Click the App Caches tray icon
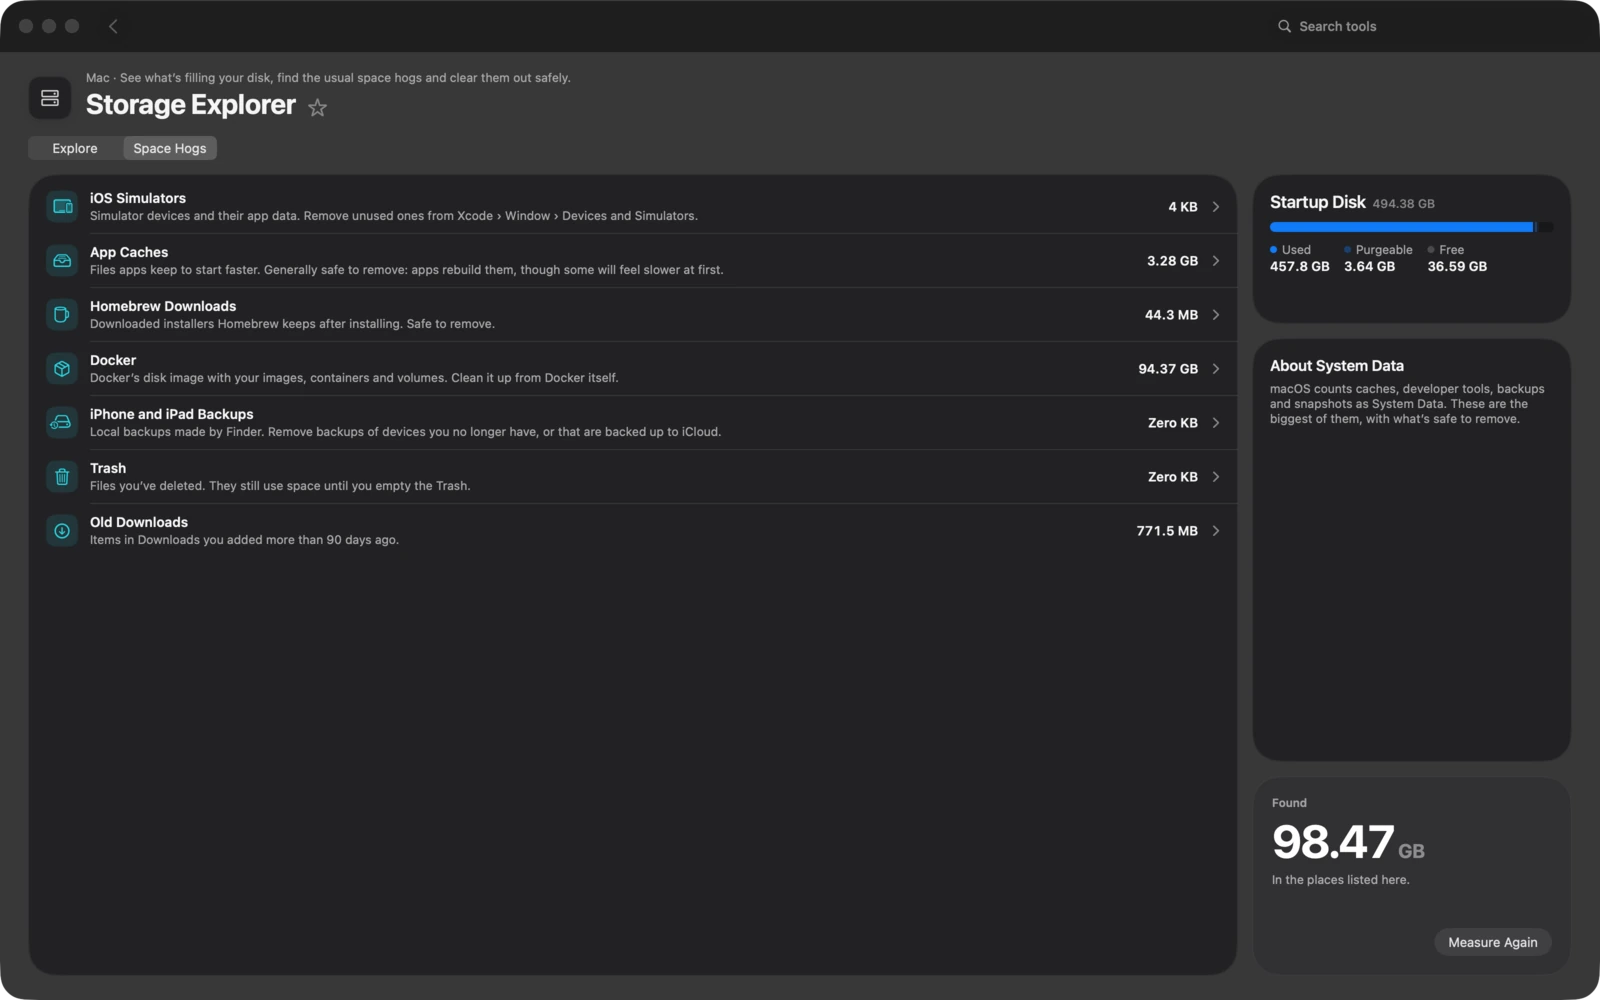 pyautogui.click(x=62, y=261)
